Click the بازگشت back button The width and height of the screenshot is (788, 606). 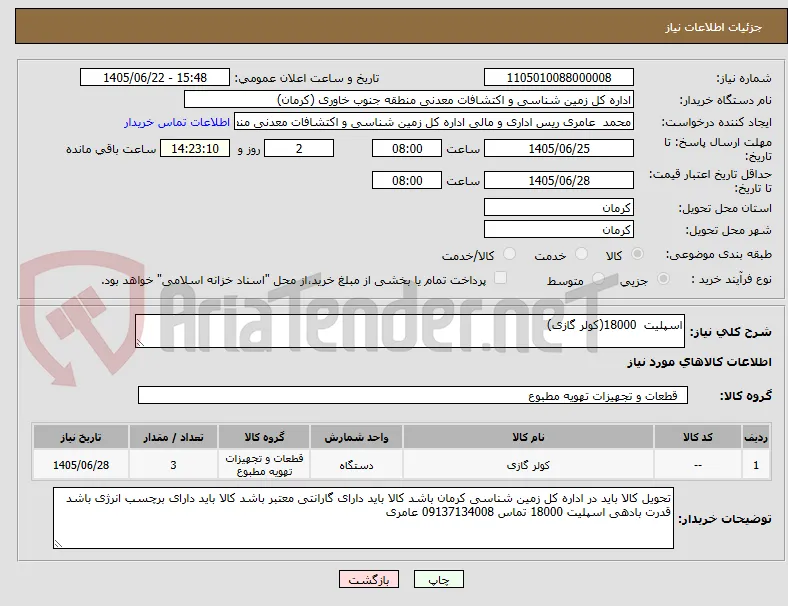click(x=369, y=579)
